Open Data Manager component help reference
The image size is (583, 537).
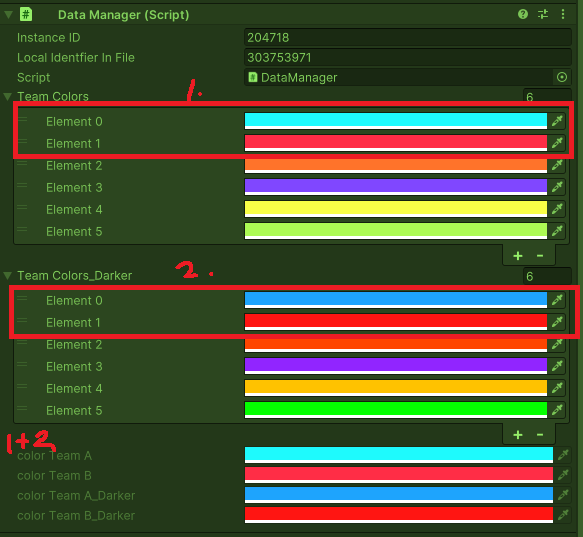point(523,15)
